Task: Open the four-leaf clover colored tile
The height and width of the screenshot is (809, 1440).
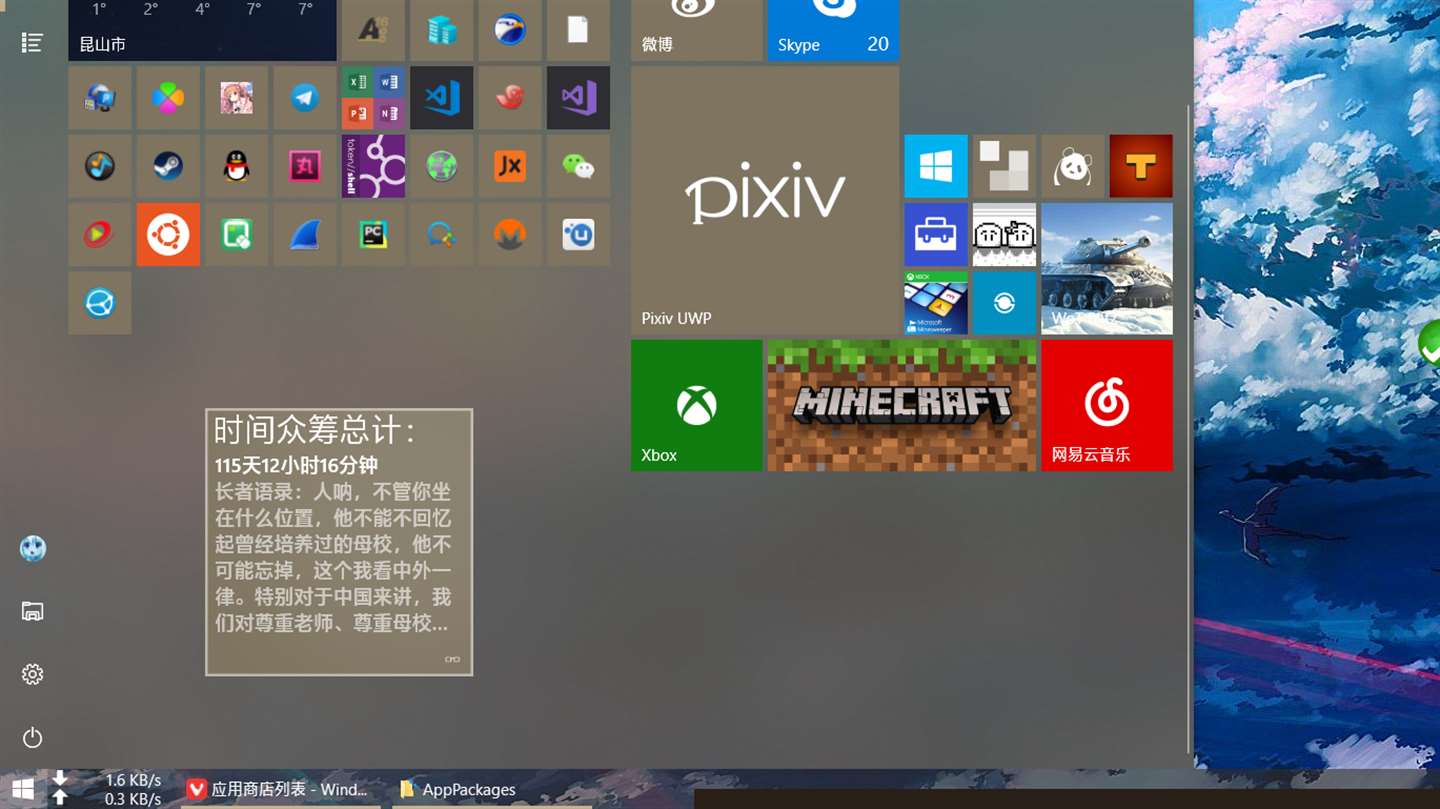Action: click(x=168, y=98)
